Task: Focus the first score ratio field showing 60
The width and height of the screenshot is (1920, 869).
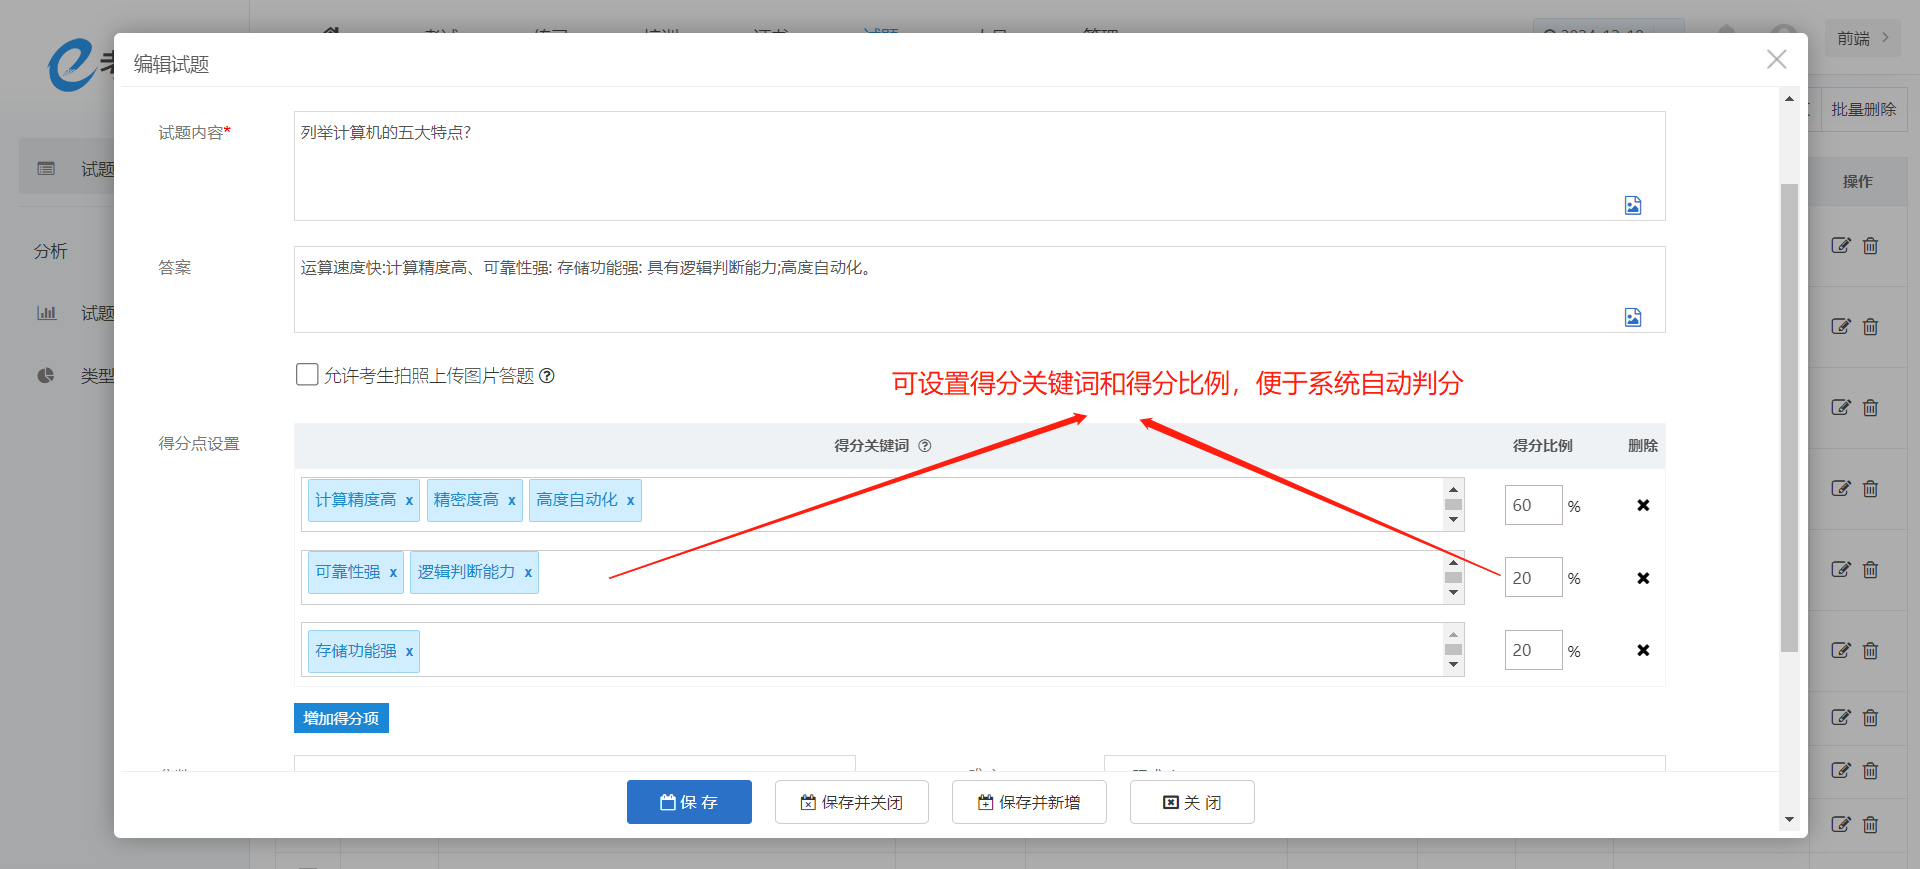Action: pos(1532,505)
